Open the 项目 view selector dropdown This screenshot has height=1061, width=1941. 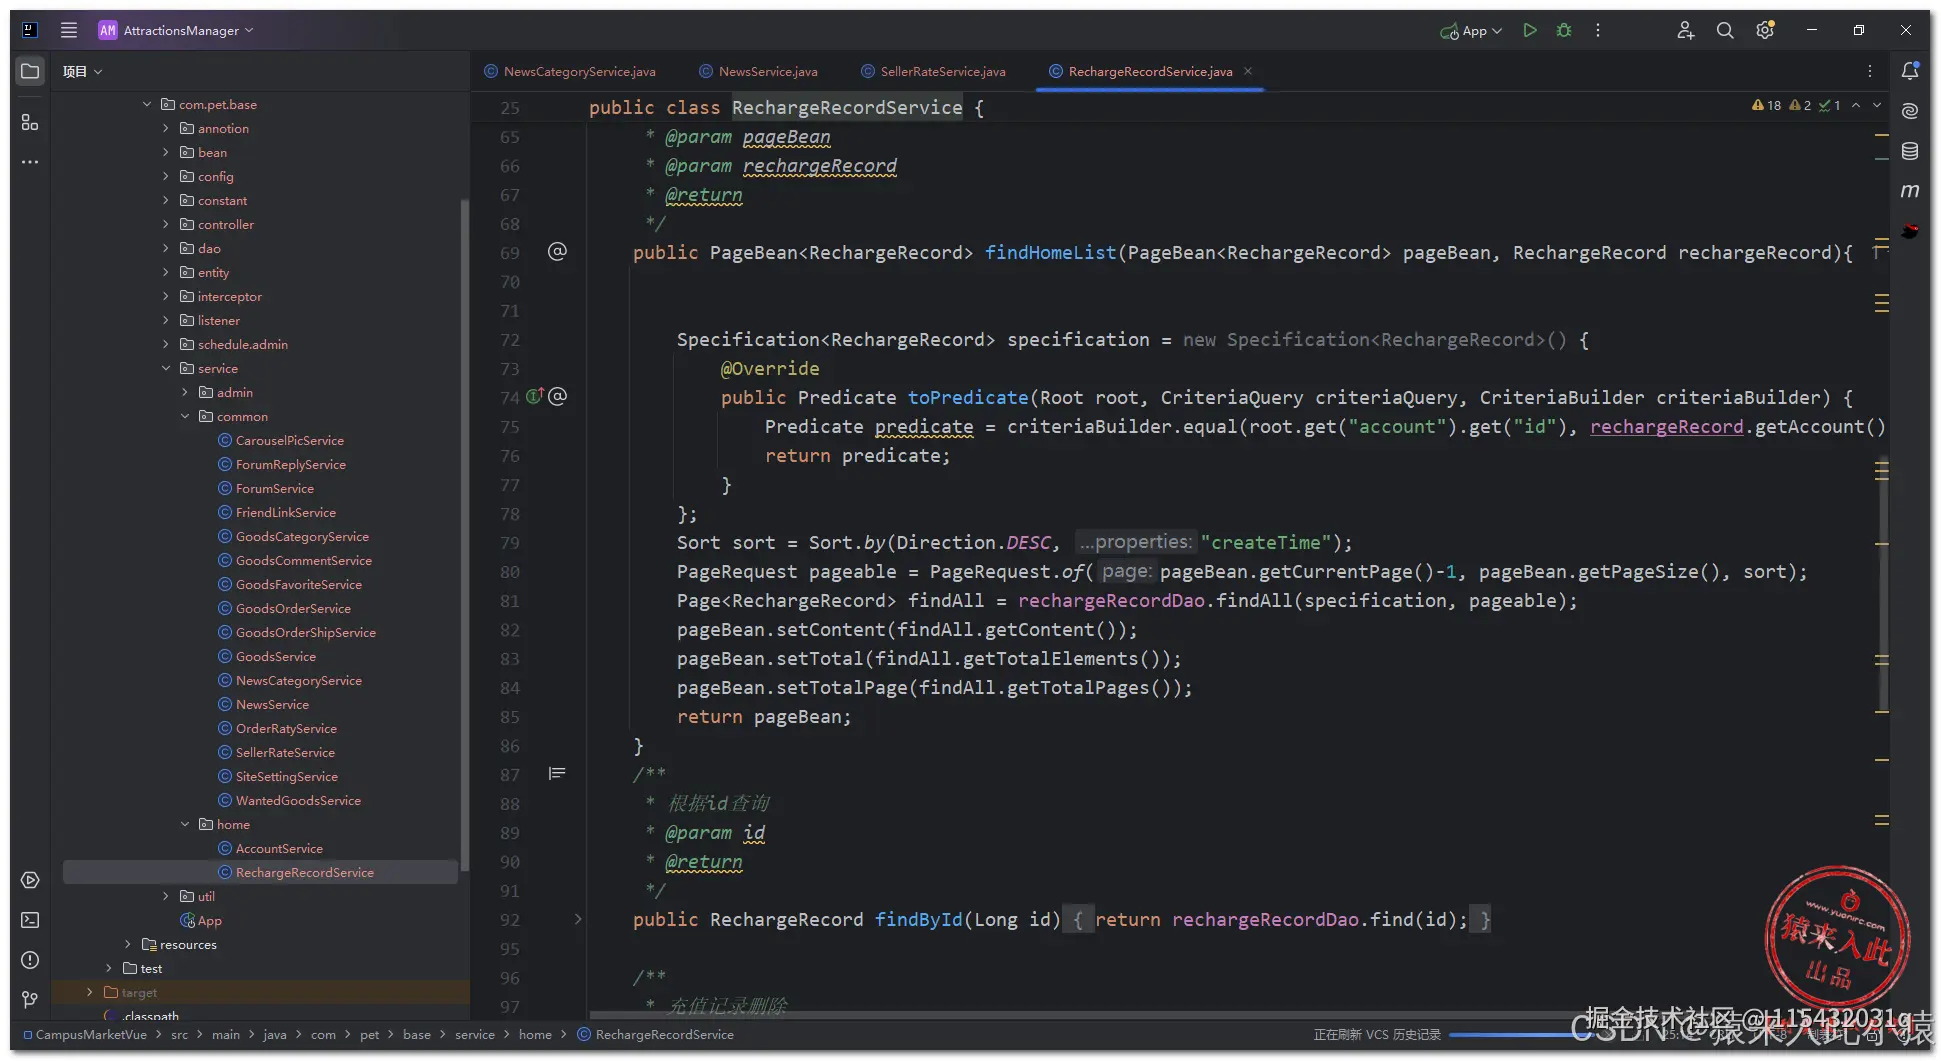pyautogui.click(x=82, y=71)
